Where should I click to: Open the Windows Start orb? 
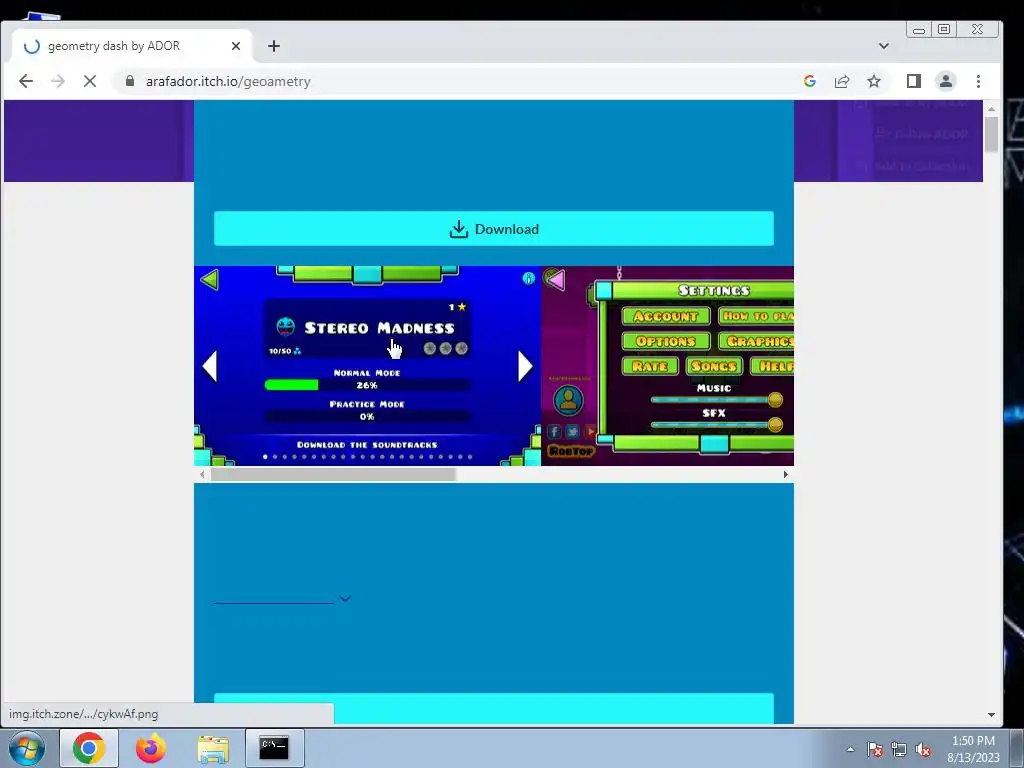pos(27,748)
